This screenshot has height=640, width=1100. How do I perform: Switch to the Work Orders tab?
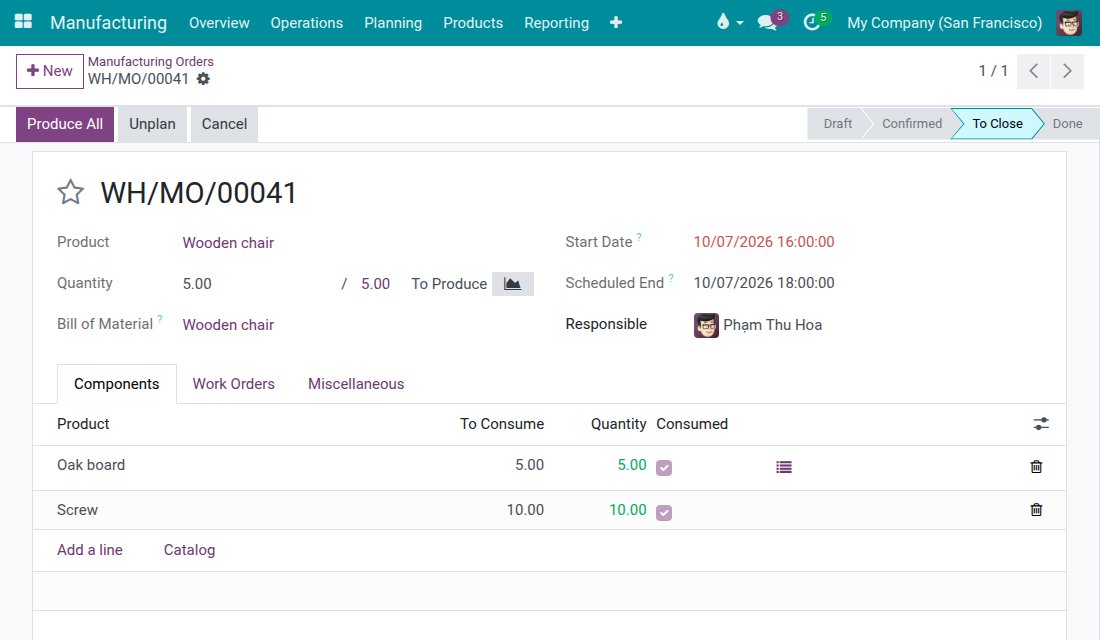coord(234,384)
